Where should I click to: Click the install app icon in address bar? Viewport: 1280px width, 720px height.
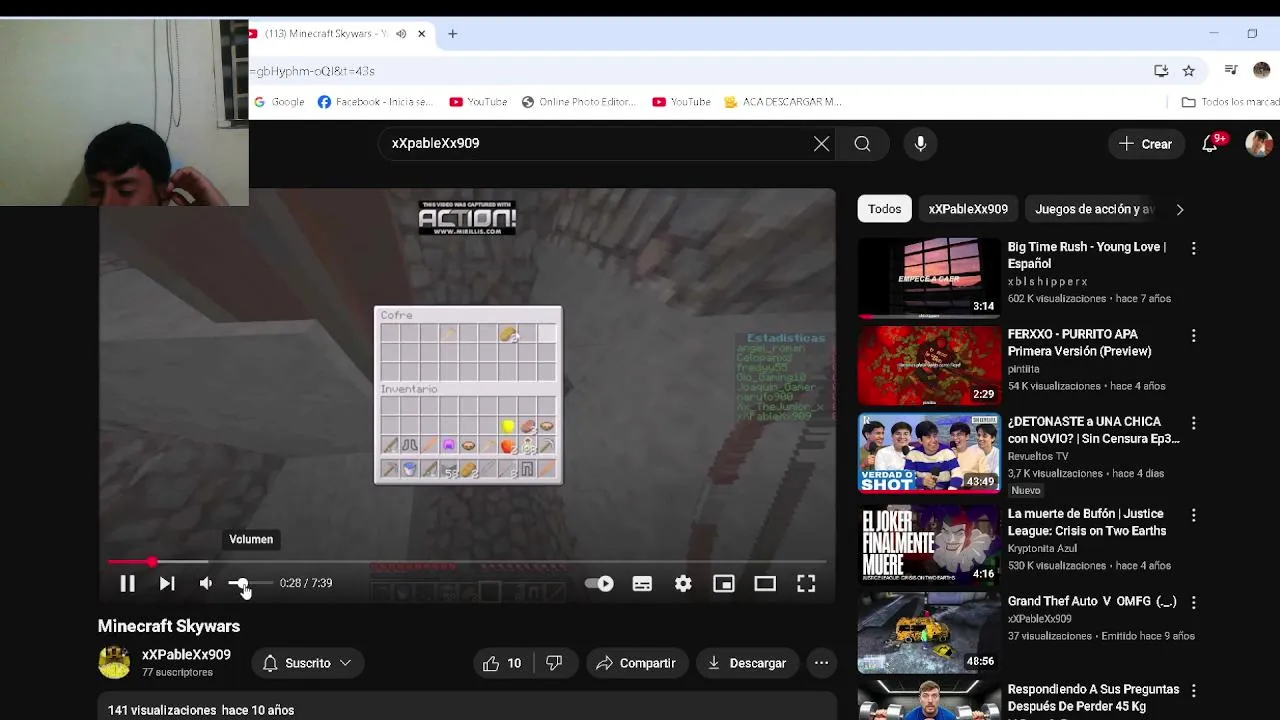click(x=1161, y=71)
